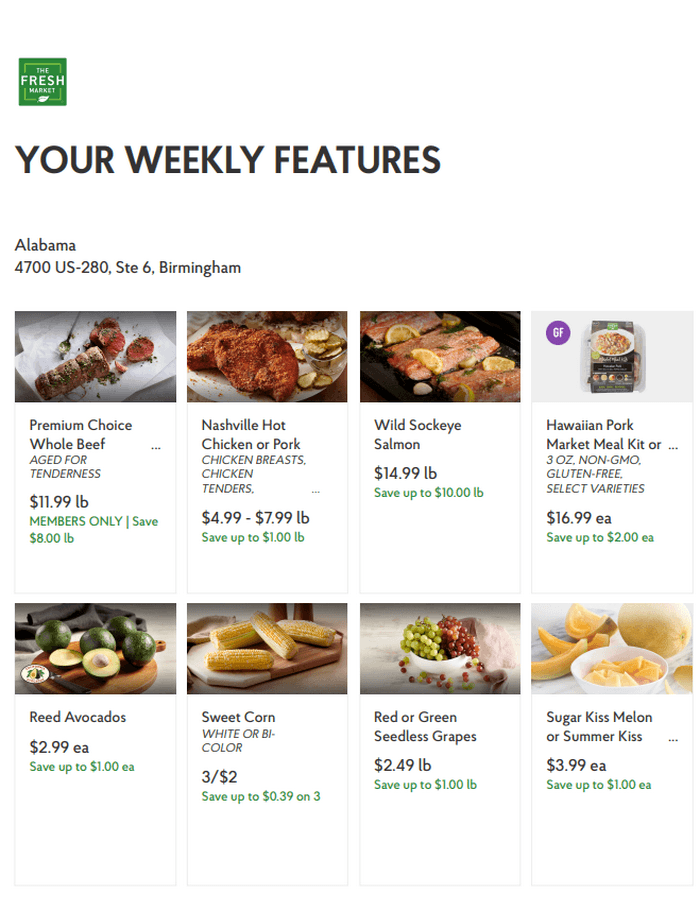Viewport: 700px width, 911px height.
Task: Open the Sweet Corn image
Action: point(267,648)
